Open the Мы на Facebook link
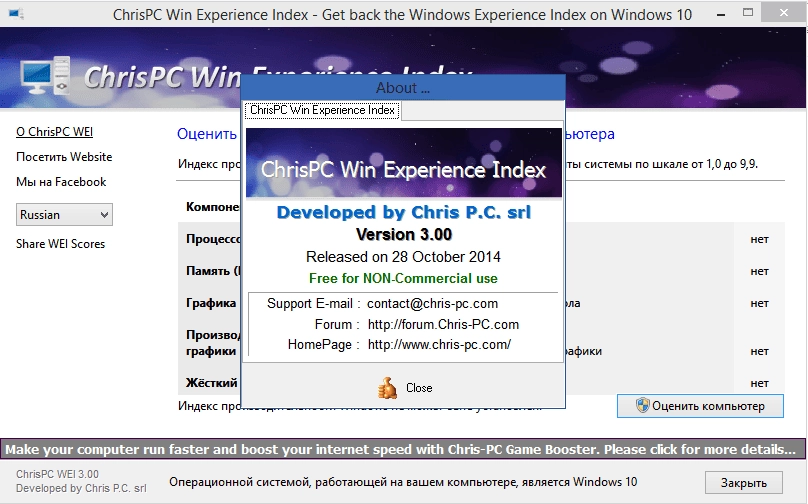The width and height of the screenshot is (808, 504). pyautogui.click(x=61, y=182)
